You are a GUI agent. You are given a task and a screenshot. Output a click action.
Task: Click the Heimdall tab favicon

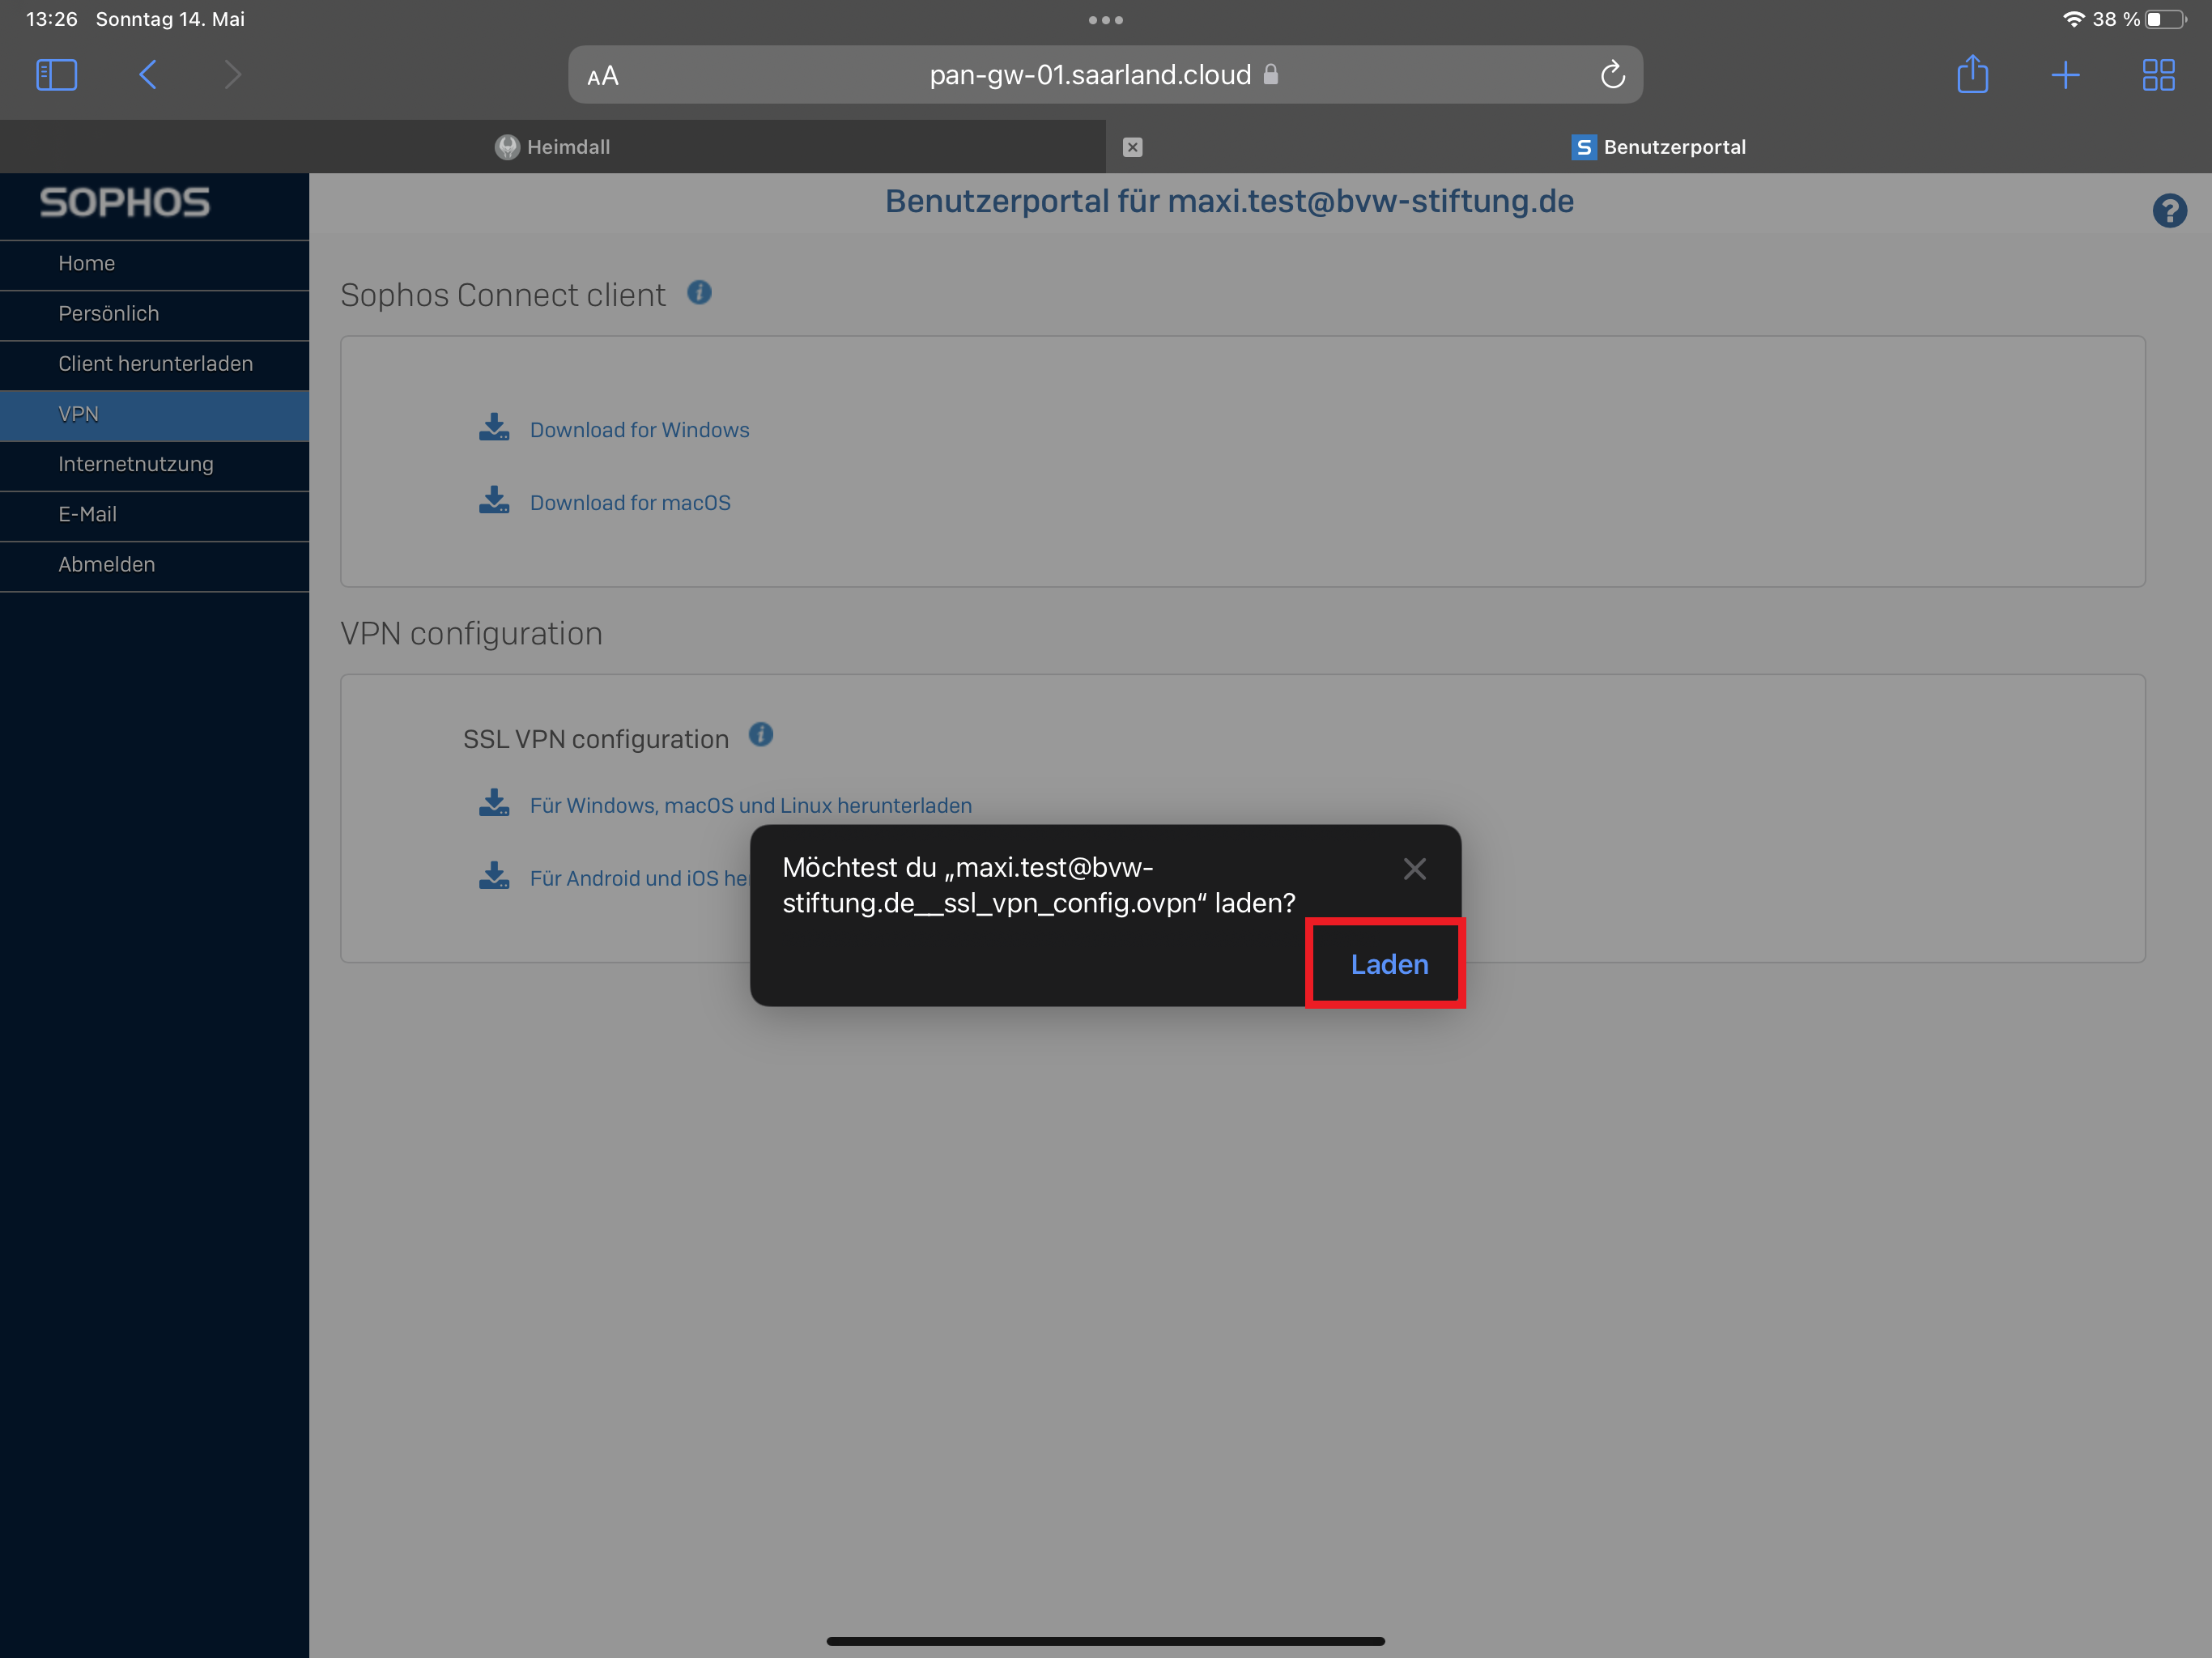[x=507, y=147]
